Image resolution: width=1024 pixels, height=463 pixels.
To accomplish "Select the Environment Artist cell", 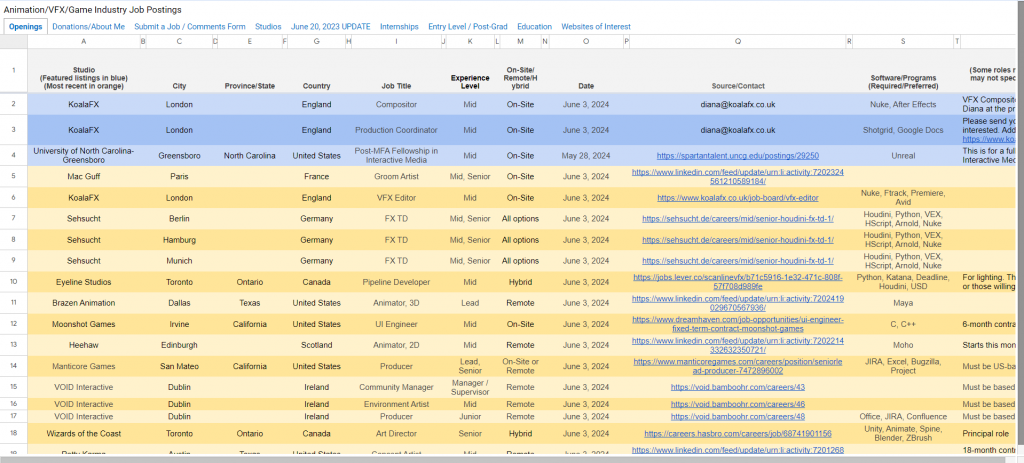I will pyautogui.click(x=396, y=404).
